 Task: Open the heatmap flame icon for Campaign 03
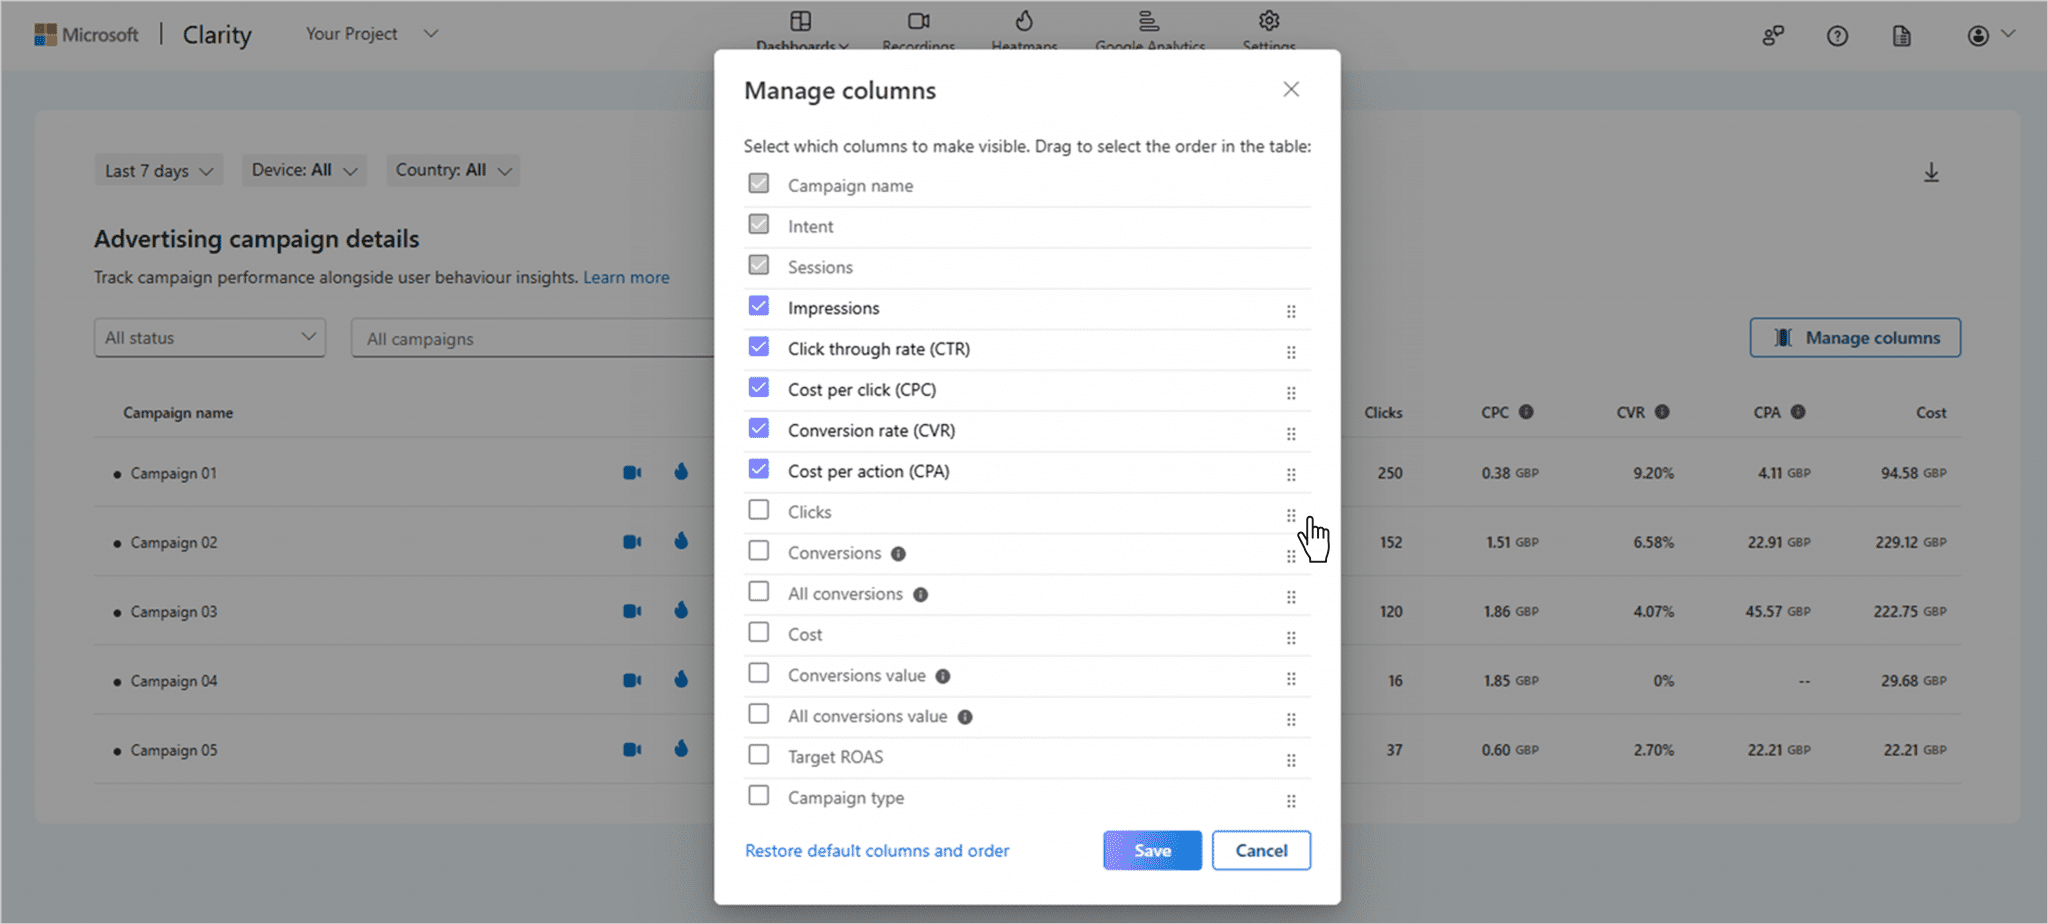[x=681, y=611]
